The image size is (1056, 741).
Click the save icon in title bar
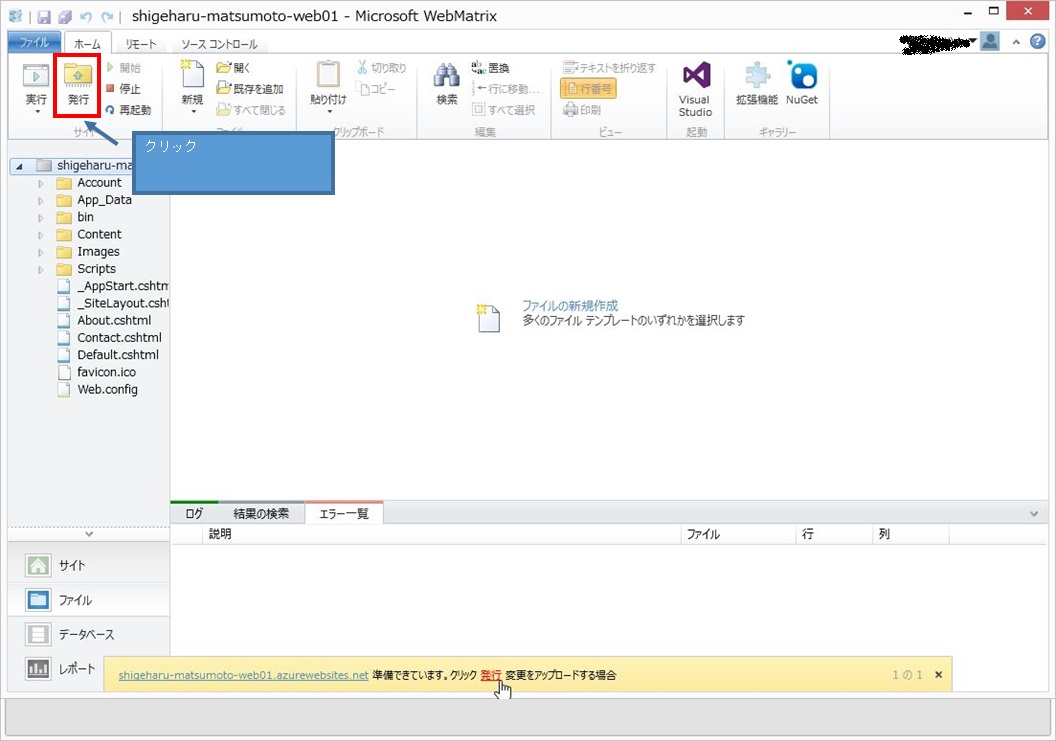pos(44,17)
